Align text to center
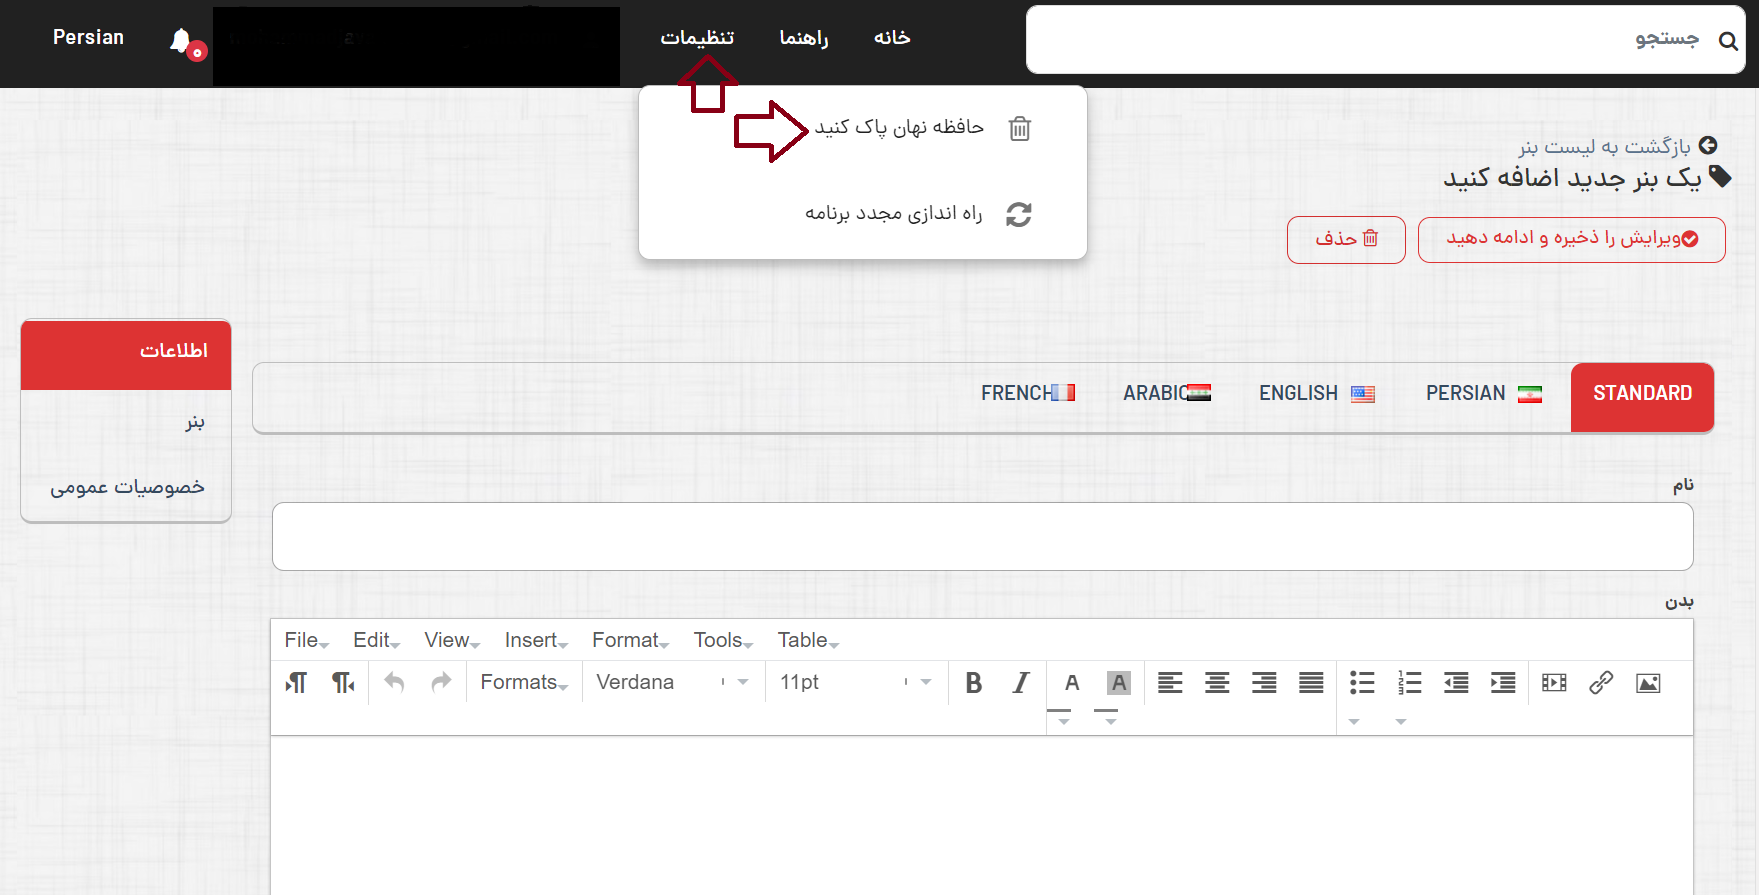The image size is (1759, 895). pyautogui.click(x=1217, y=683)
